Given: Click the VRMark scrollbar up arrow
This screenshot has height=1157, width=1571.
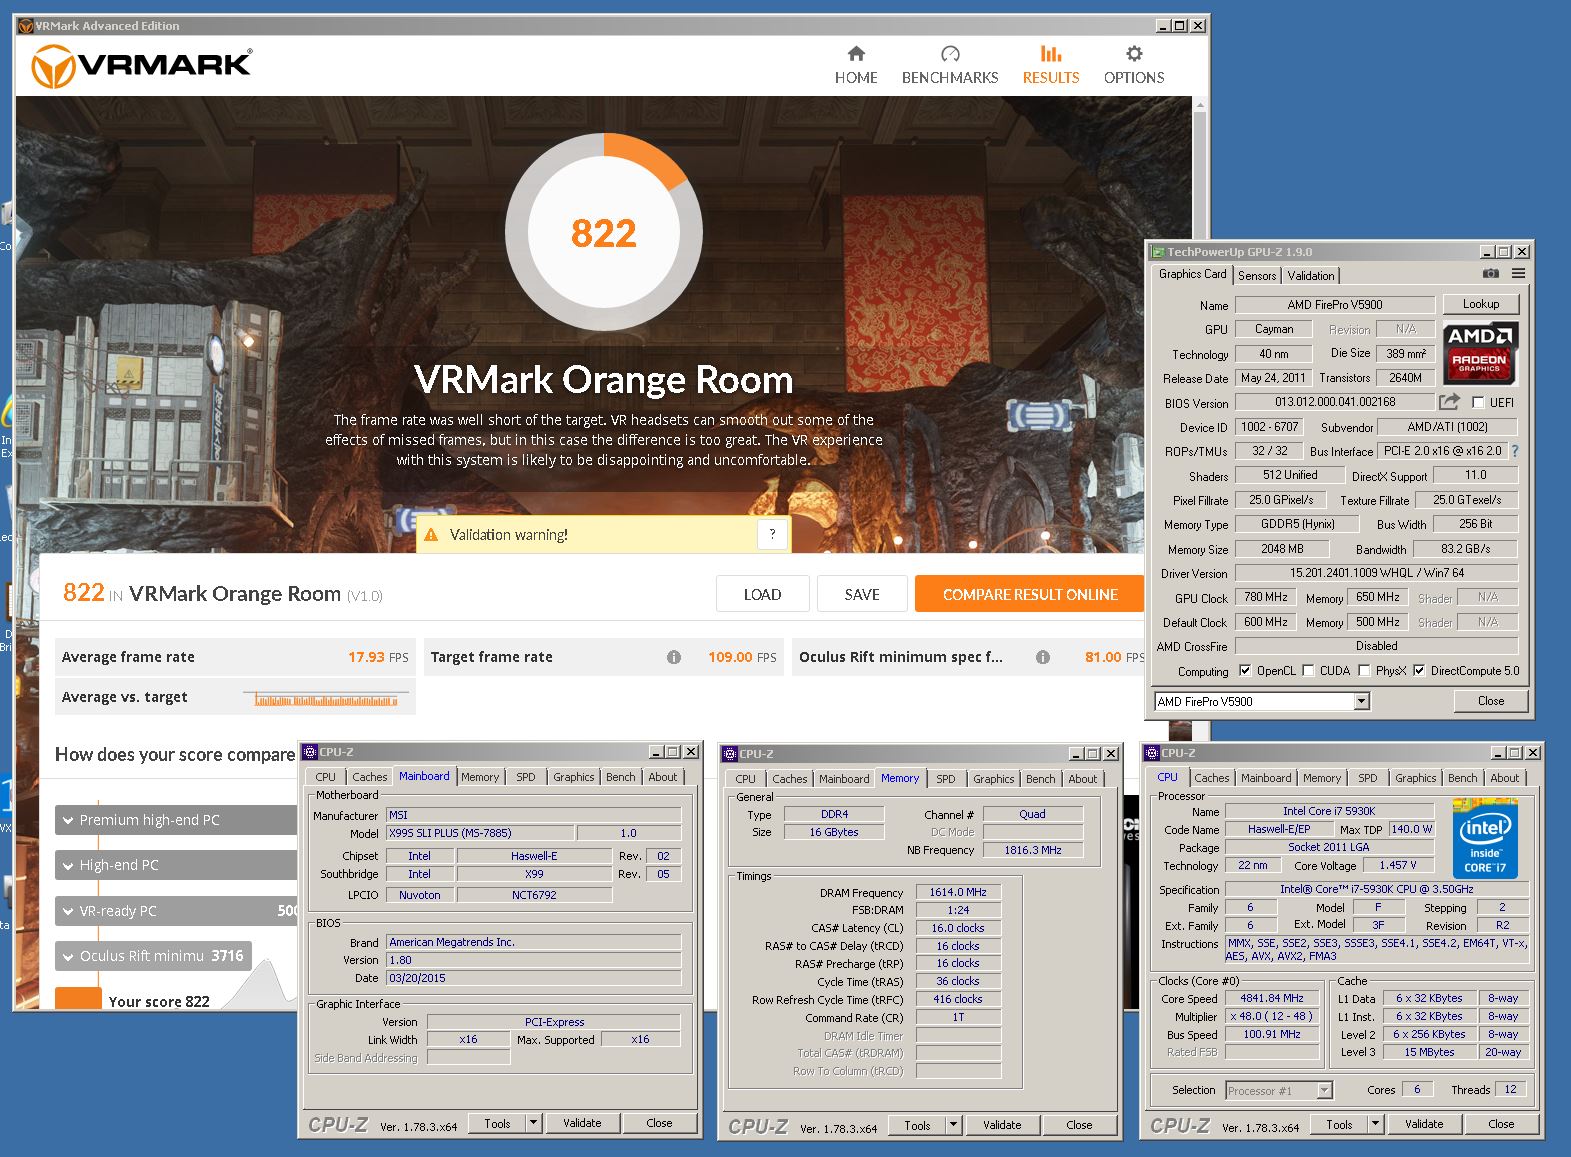Looking at the screenshot, I should (x=1200, y=104).
